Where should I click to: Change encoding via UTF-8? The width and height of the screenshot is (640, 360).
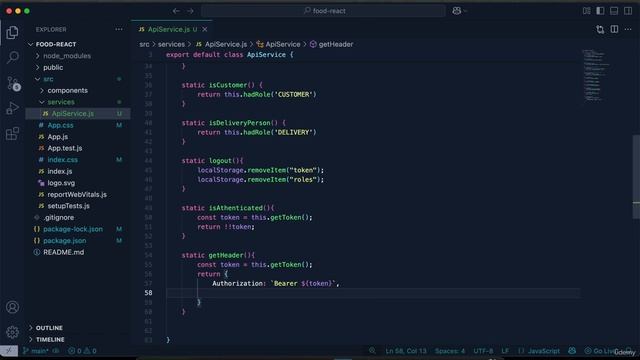coord(483,351)
